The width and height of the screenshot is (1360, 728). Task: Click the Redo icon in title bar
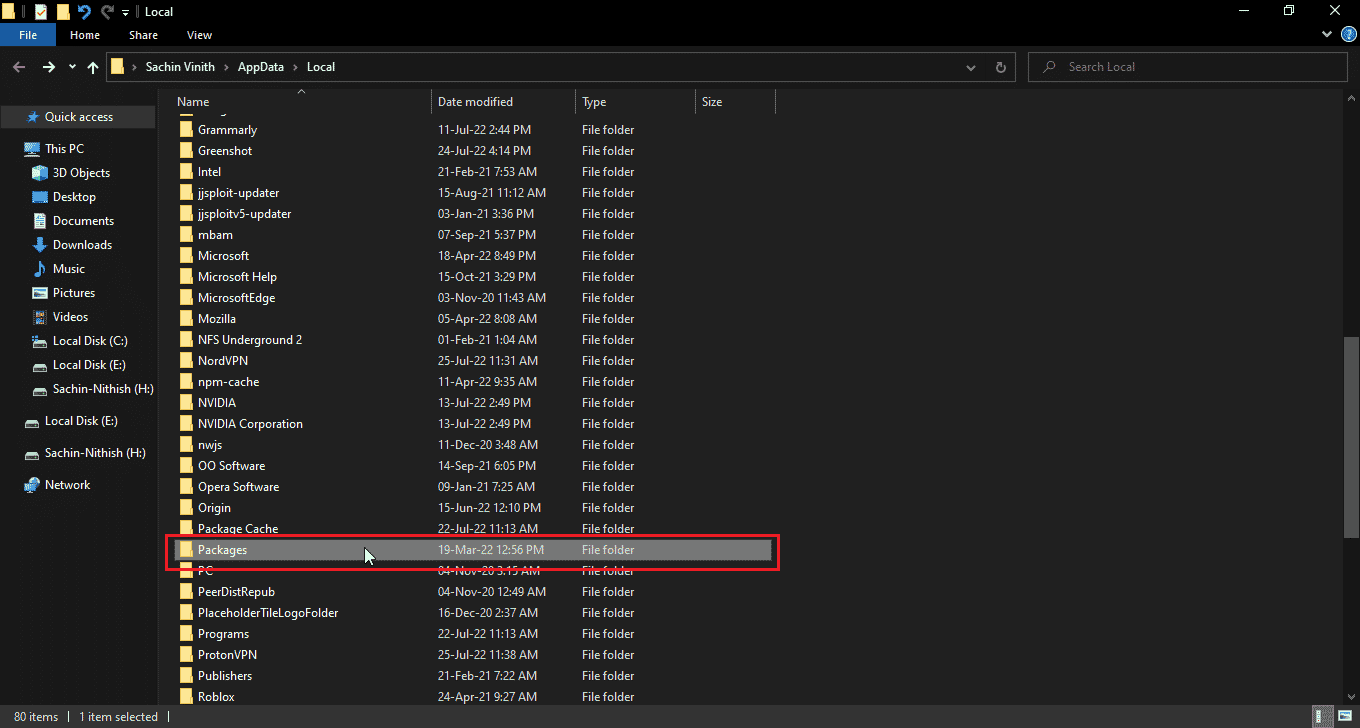click(x=107, y=12)
